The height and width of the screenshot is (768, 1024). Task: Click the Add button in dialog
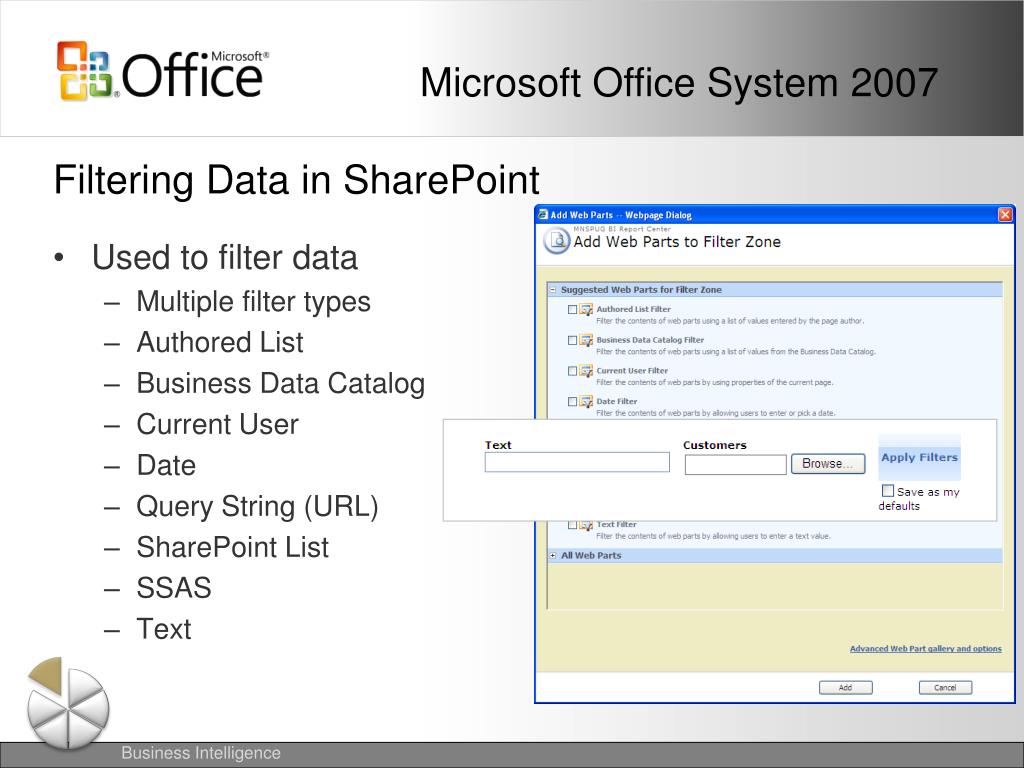point(846,688)
